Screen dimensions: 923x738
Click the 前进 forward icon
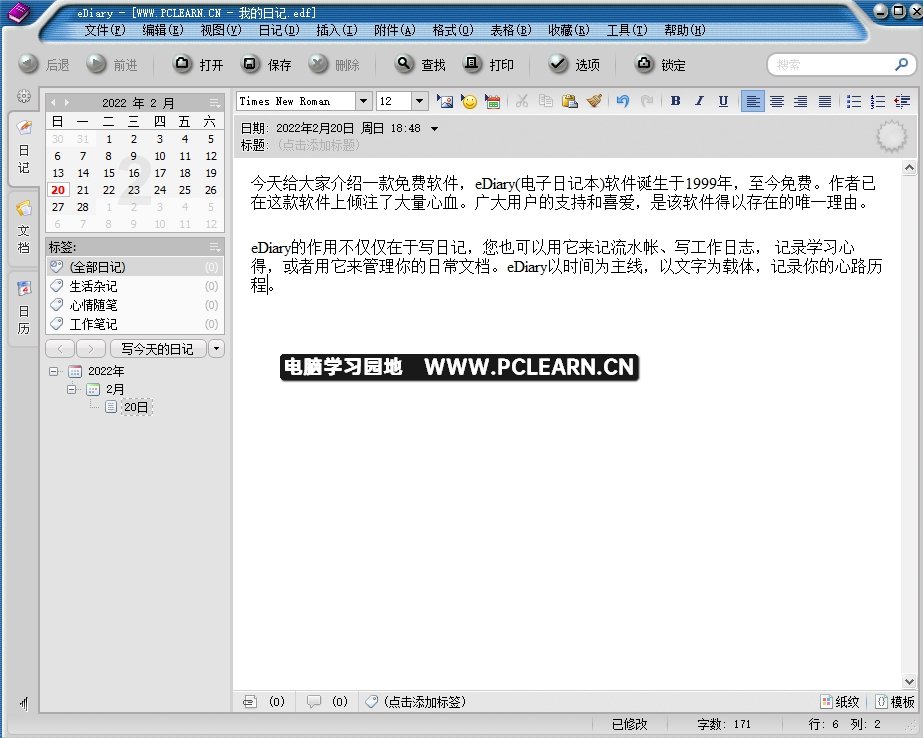[96, 64]
